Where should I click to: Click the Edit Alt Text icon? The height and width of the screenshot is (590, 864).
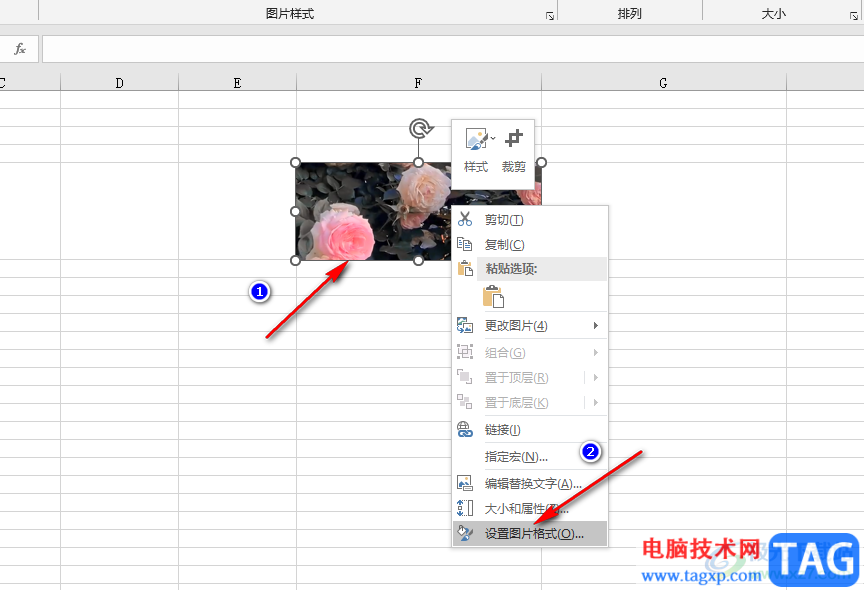tap(465, 483)
